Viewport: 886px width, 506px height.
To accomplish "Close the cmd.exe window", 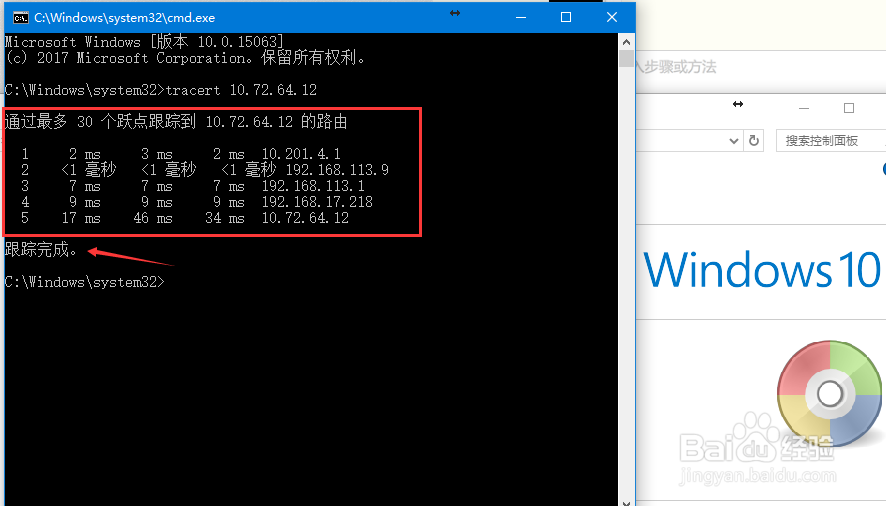I will 611,18.
